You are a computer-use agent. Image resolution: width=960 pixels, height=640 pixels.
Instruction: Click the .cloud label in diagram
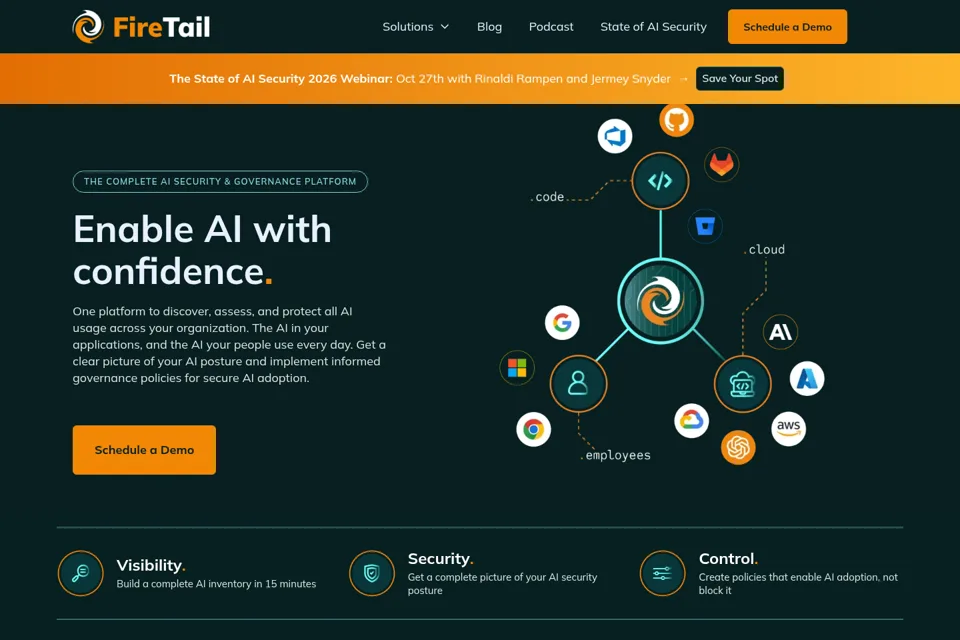pyautogui.click(x=764, y=250)
